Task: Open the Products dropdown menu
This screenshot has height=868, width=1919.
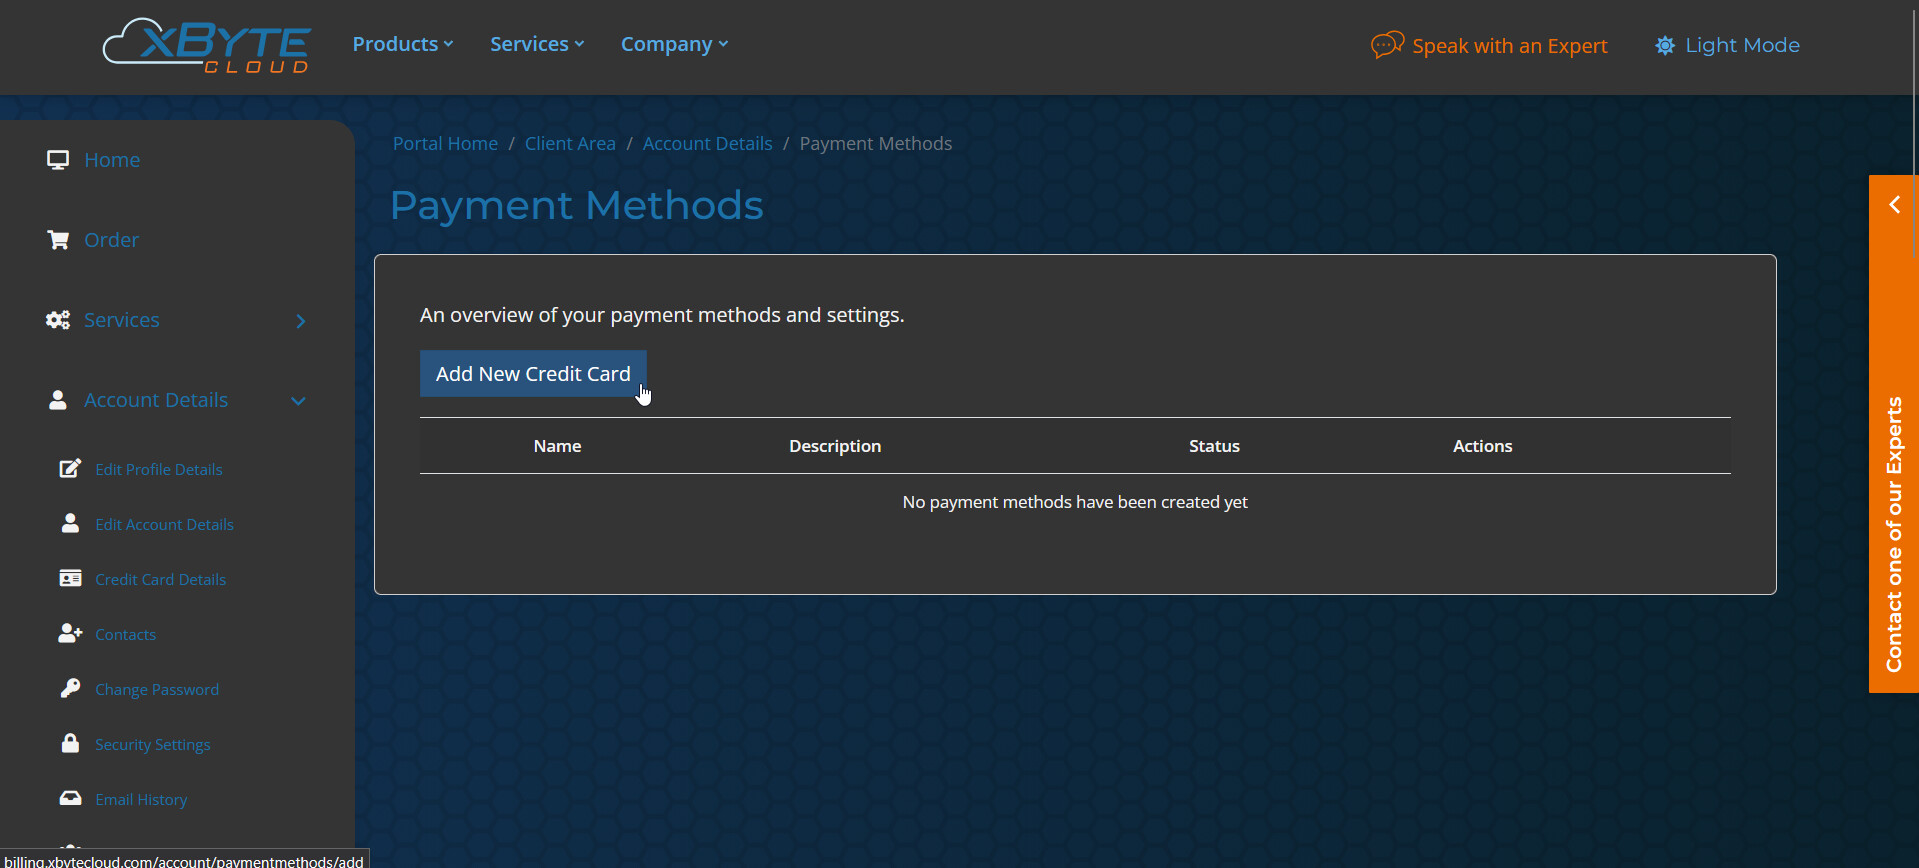Action: coord(402,44)
